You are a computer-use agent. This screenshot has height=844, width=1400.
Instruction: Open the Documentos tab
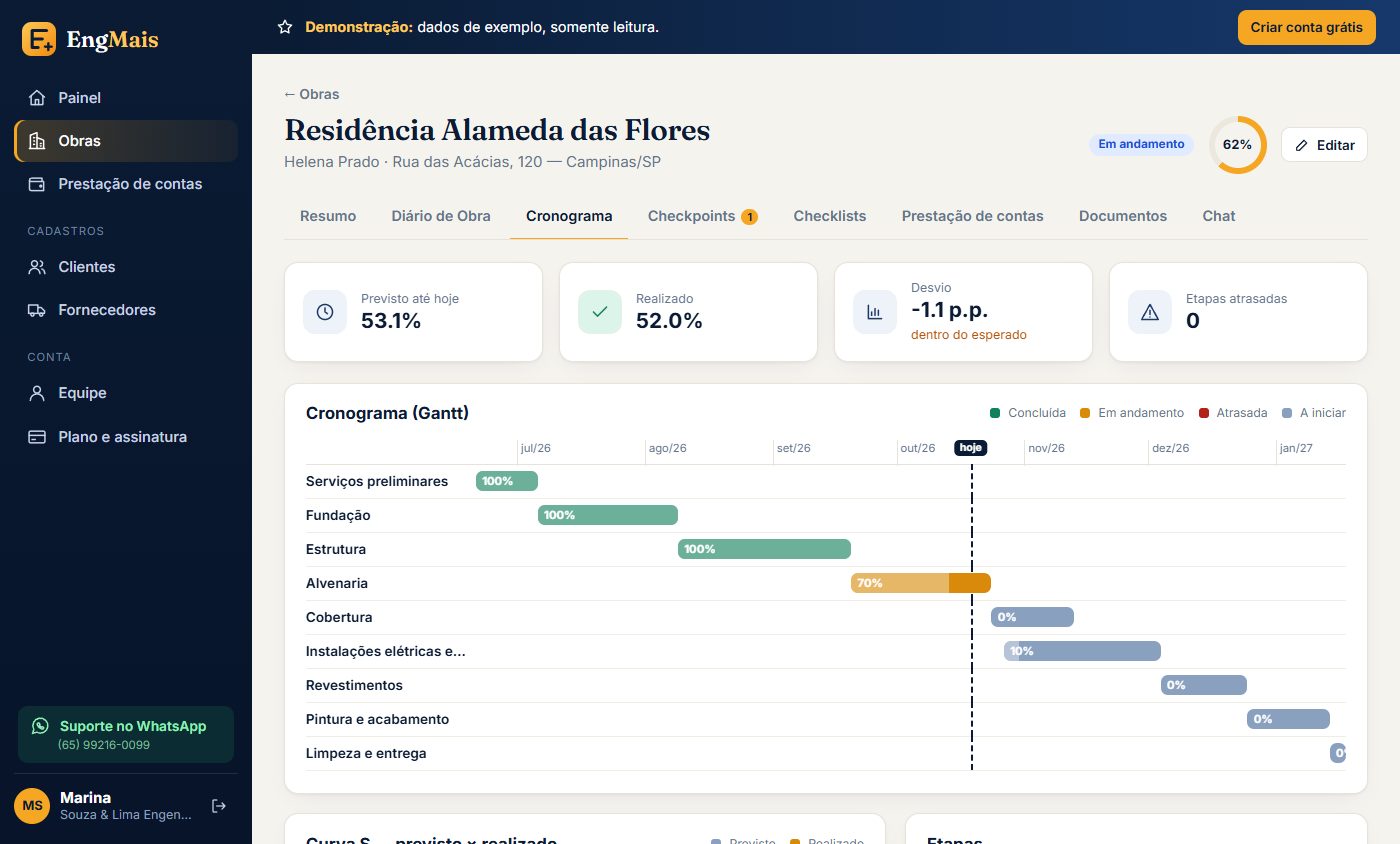(x=1123, y=216)
